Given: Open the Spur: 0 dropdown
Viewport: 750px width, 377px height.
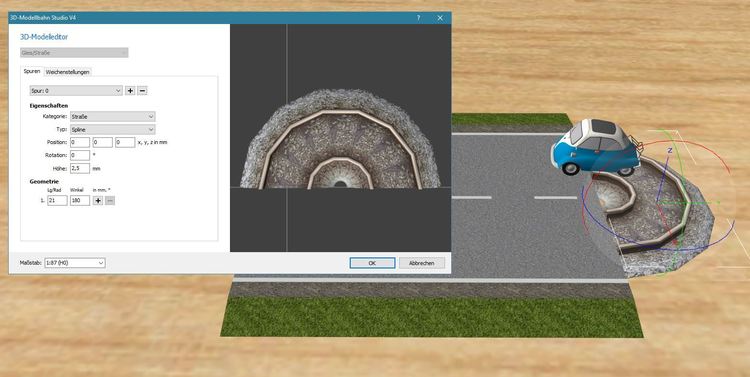Looking at the screenshot, I should [x=76, y=90].
